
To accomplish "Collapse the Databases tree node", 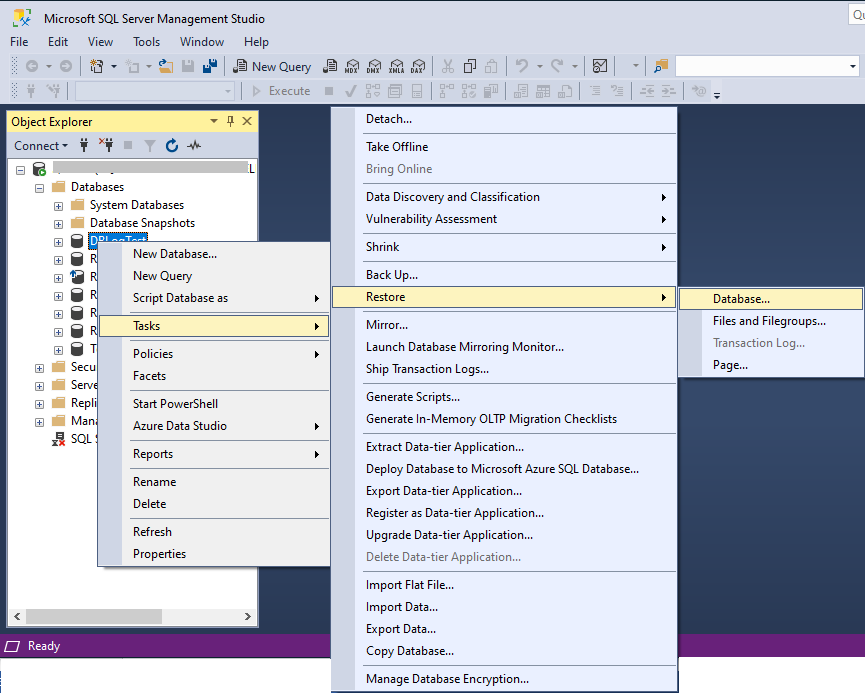I will pos(40,187).
